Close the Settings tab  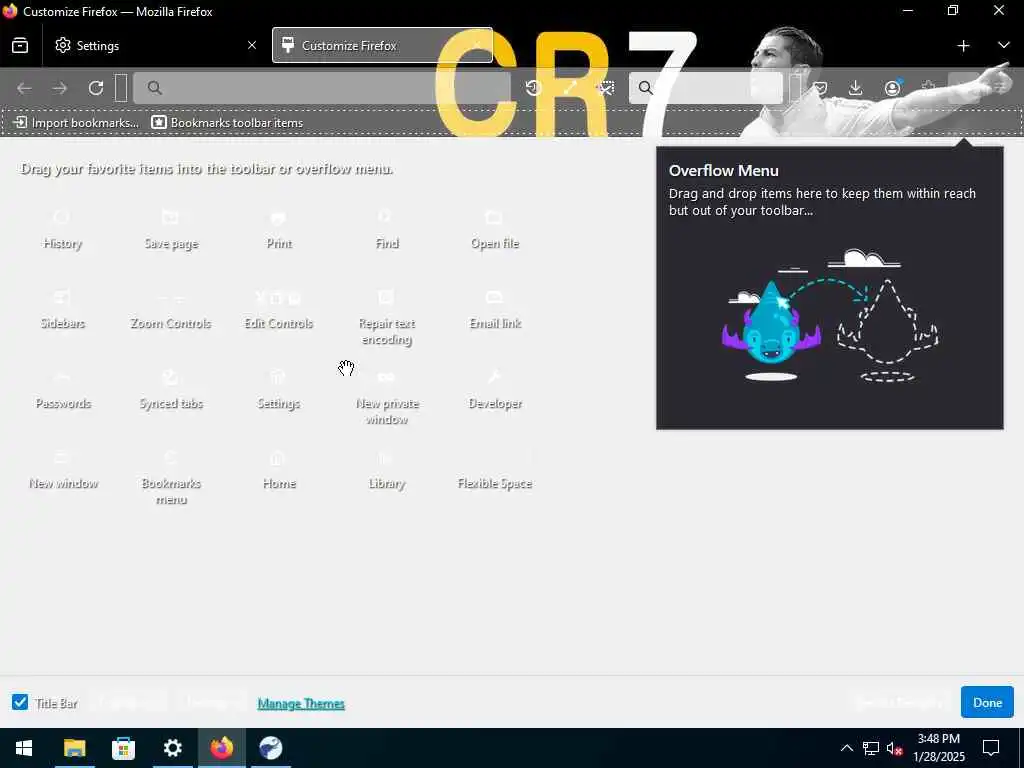pos(252,46)
